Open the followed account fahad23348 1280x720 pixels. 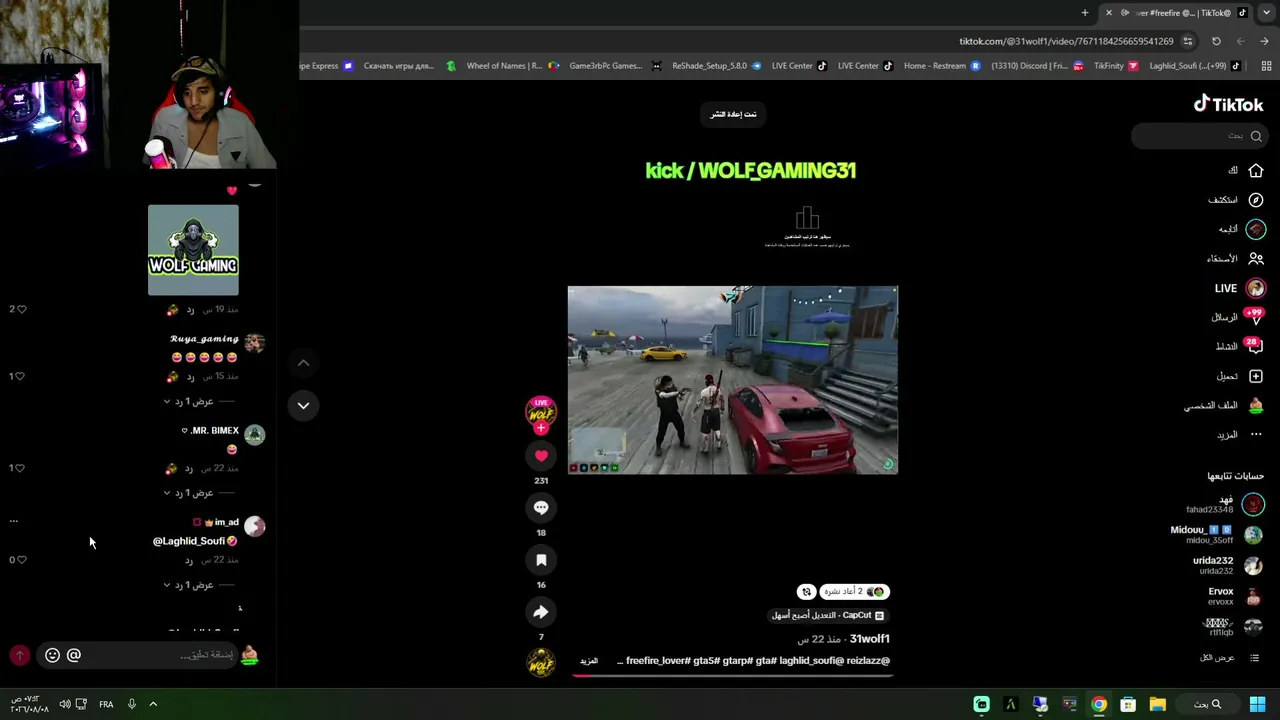coord(1224,504)
